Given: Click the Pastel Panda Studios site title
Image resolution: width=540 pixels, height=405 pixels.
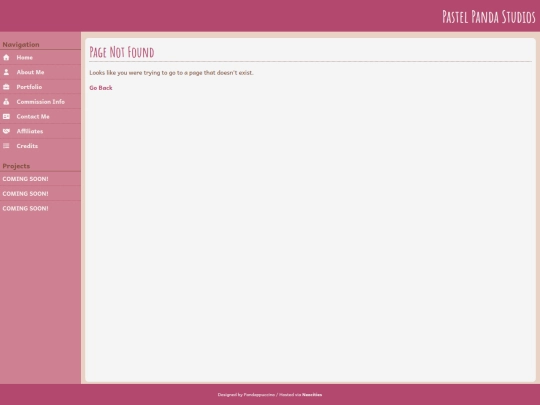Looking at the screenshot, I should (x=489, y=17).
